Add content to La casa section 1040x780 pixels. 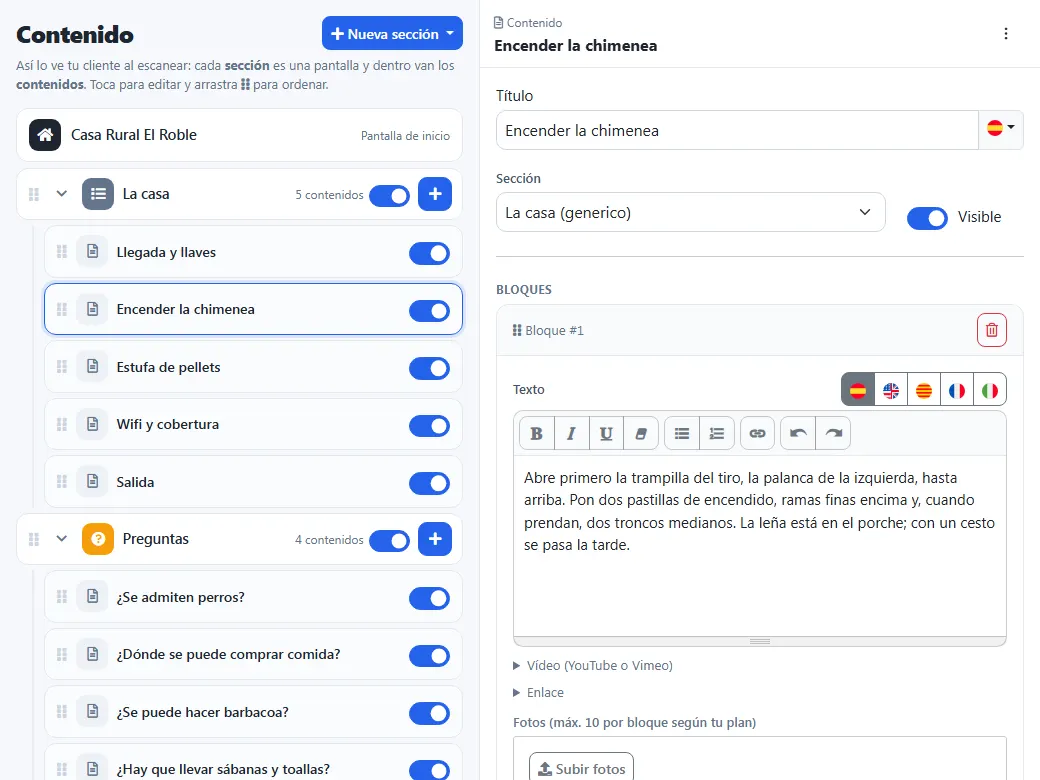[x=435, y=194]
